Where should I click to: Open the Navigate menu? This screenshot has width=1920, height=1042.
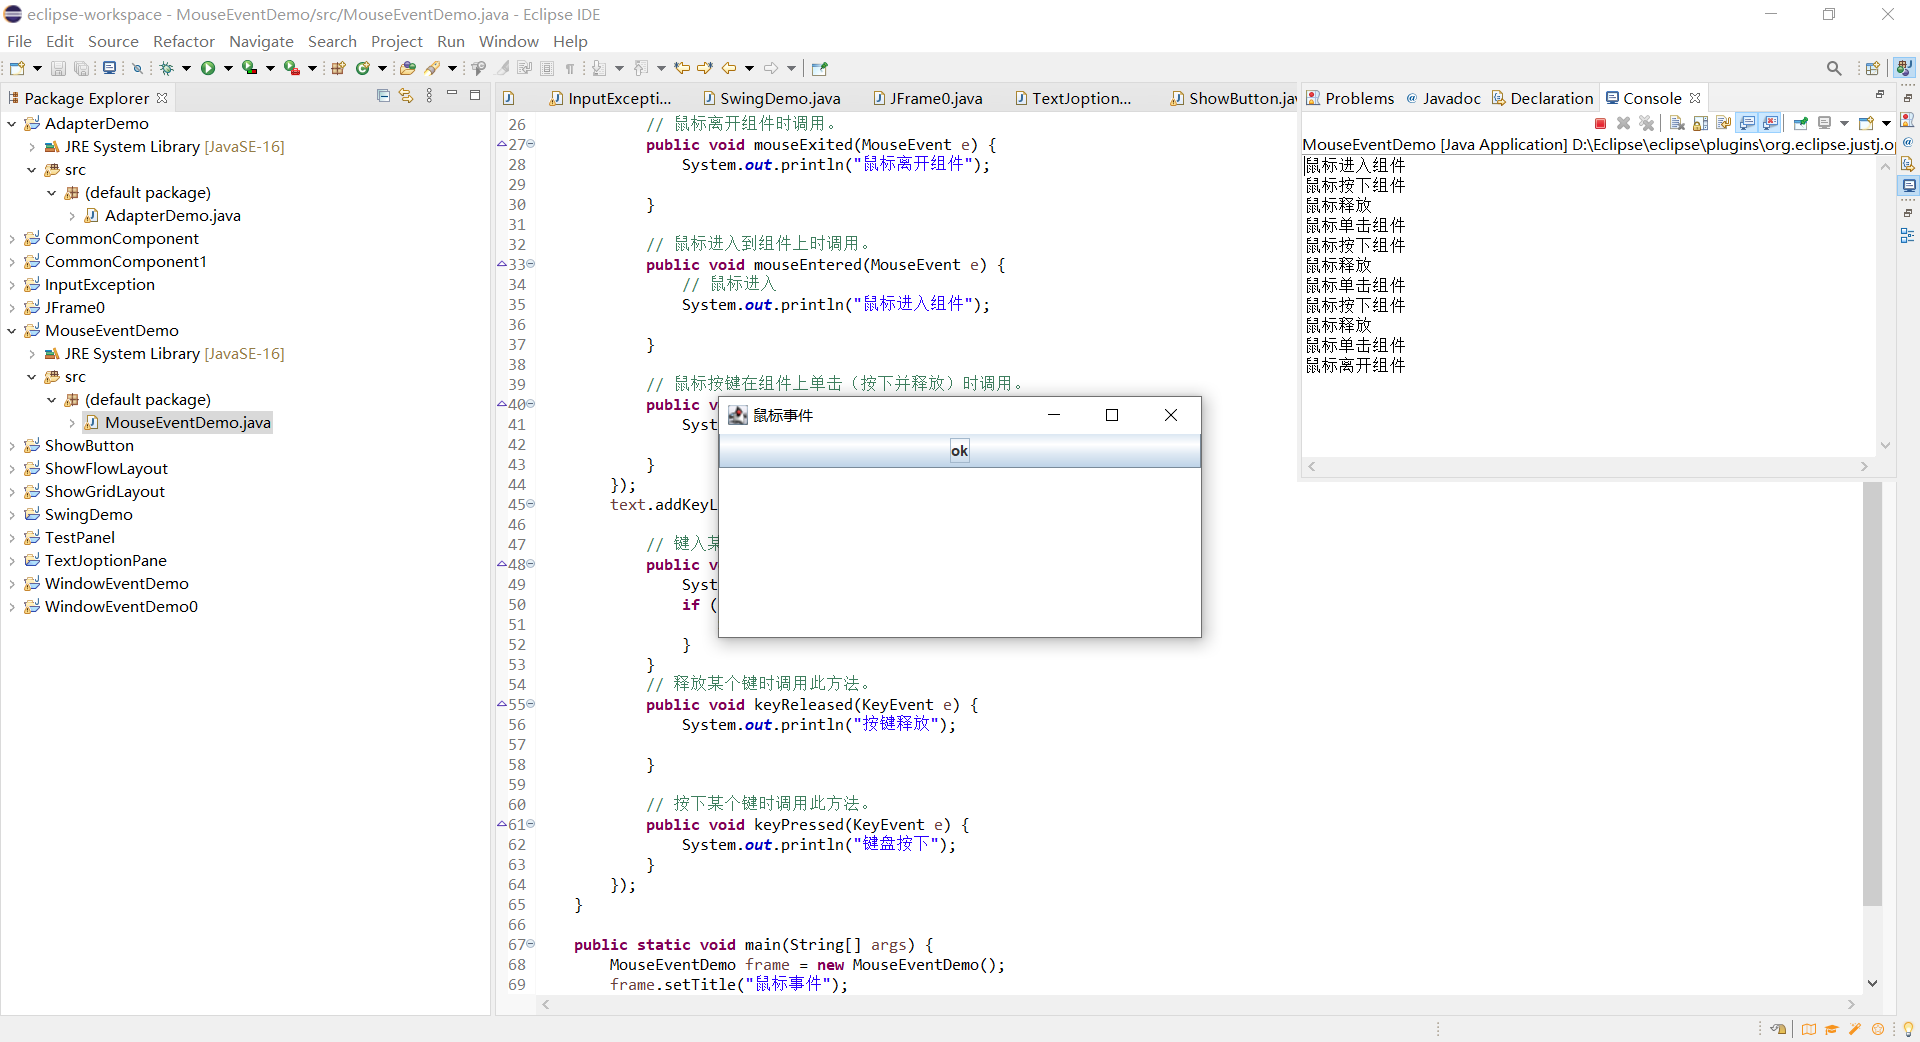[x=261, y=41]
